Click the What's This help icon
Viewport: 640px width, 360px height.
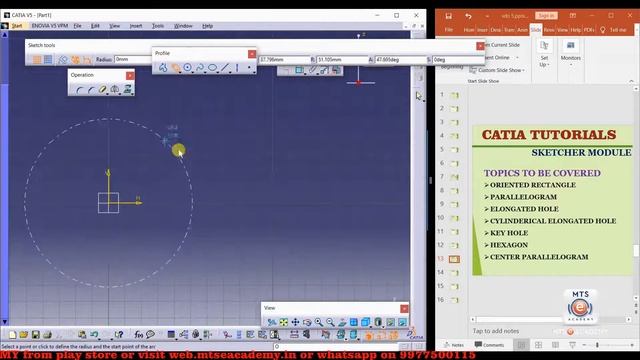(x=119, y=335)
